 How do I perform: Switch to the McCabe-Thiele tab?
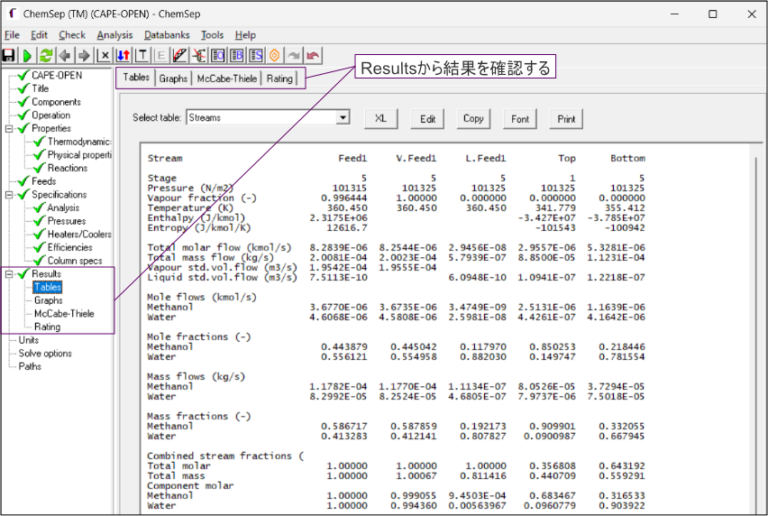tap(227, 78)
